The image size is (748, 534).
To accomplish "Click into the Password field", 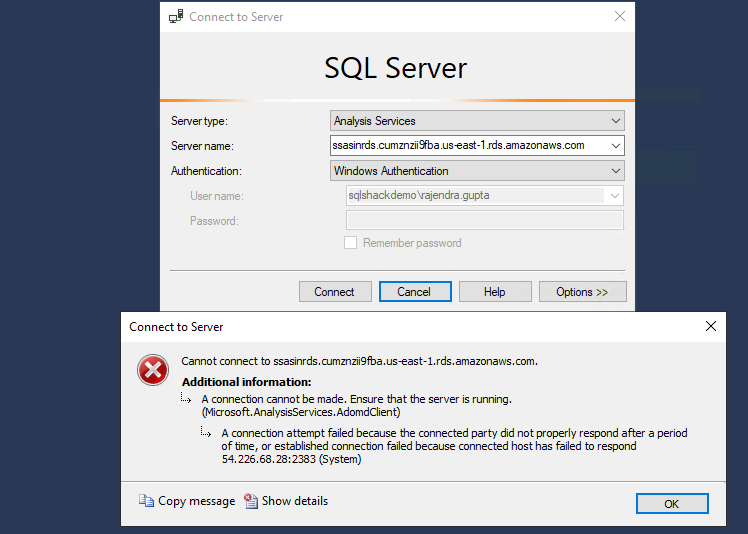I will [484, 221].
